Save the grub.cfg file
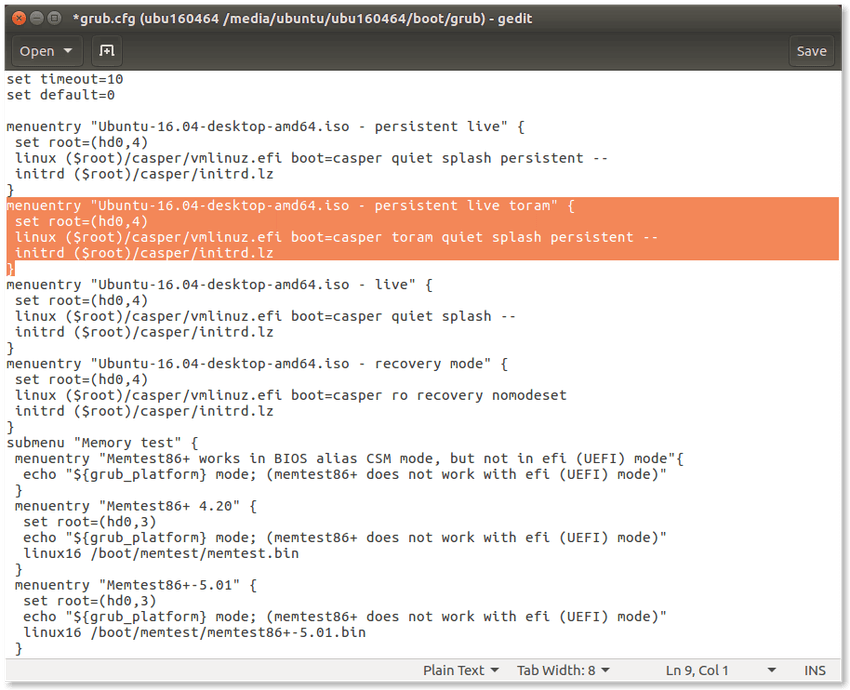The height and width of the screenshot is (690, 850). click(811, 51)
